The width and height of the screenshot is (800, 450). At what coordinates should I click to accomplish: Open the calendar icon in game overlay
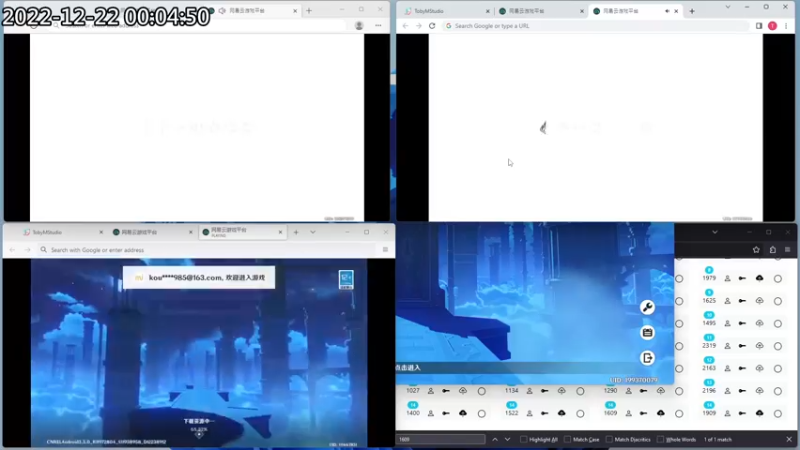click(647, 333)
